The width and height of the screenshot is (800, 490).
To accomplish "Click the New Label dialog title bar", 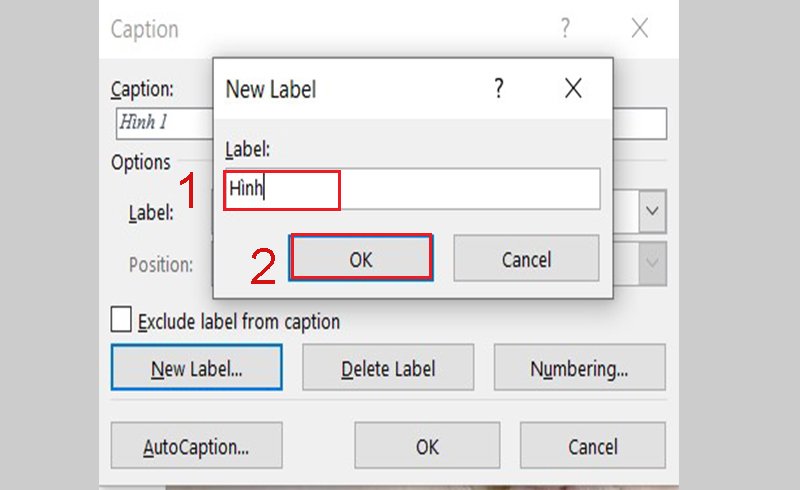I will 352,89.
